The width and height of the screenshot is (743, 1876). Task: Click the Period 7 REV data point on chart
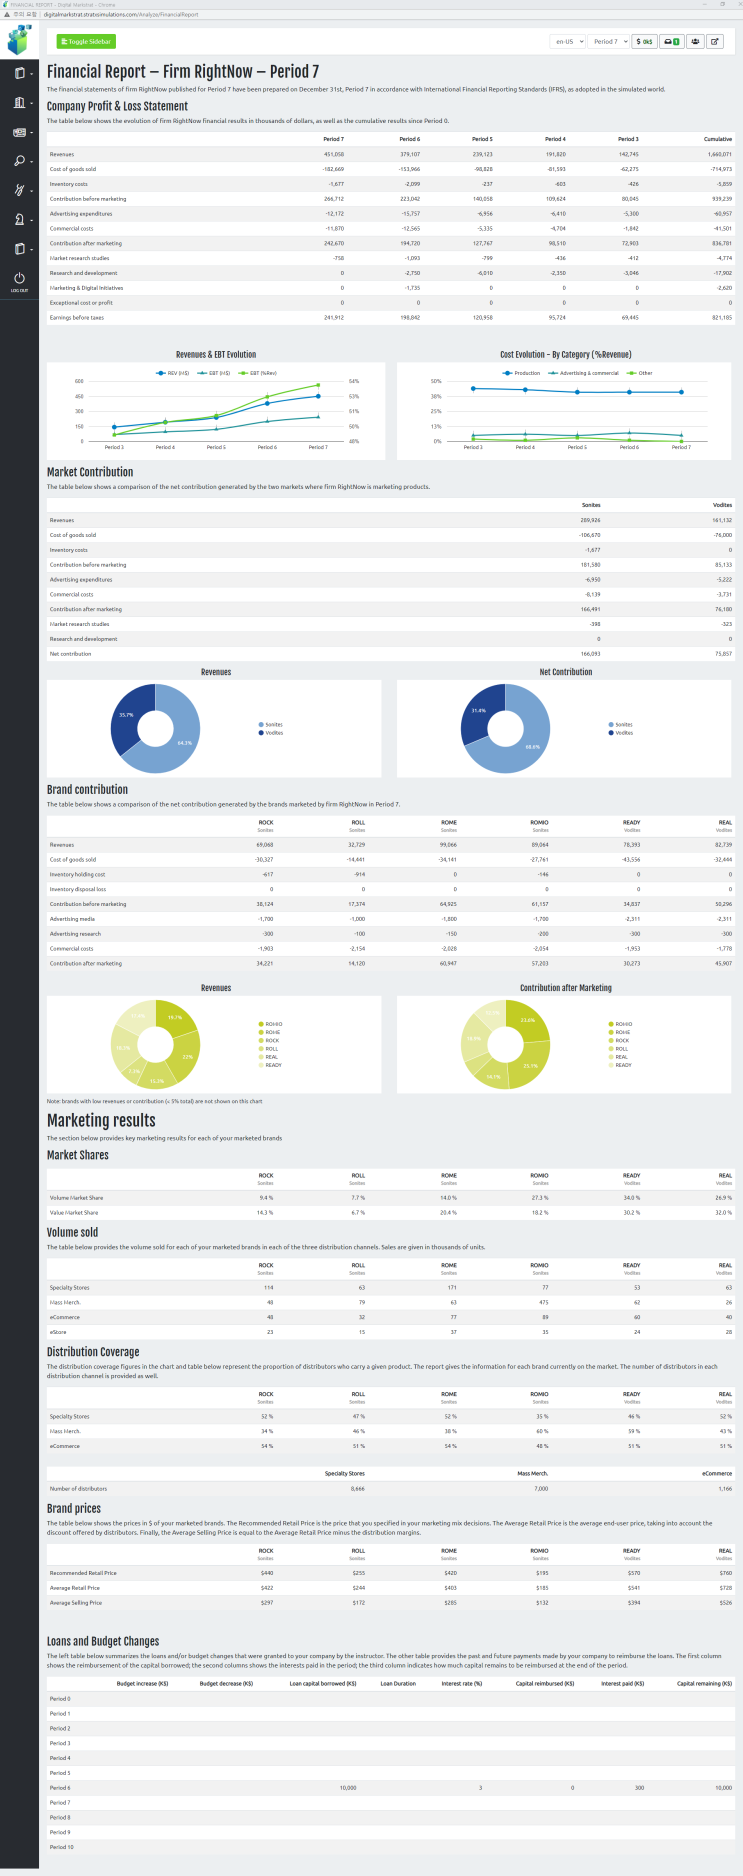pos(318,396)
